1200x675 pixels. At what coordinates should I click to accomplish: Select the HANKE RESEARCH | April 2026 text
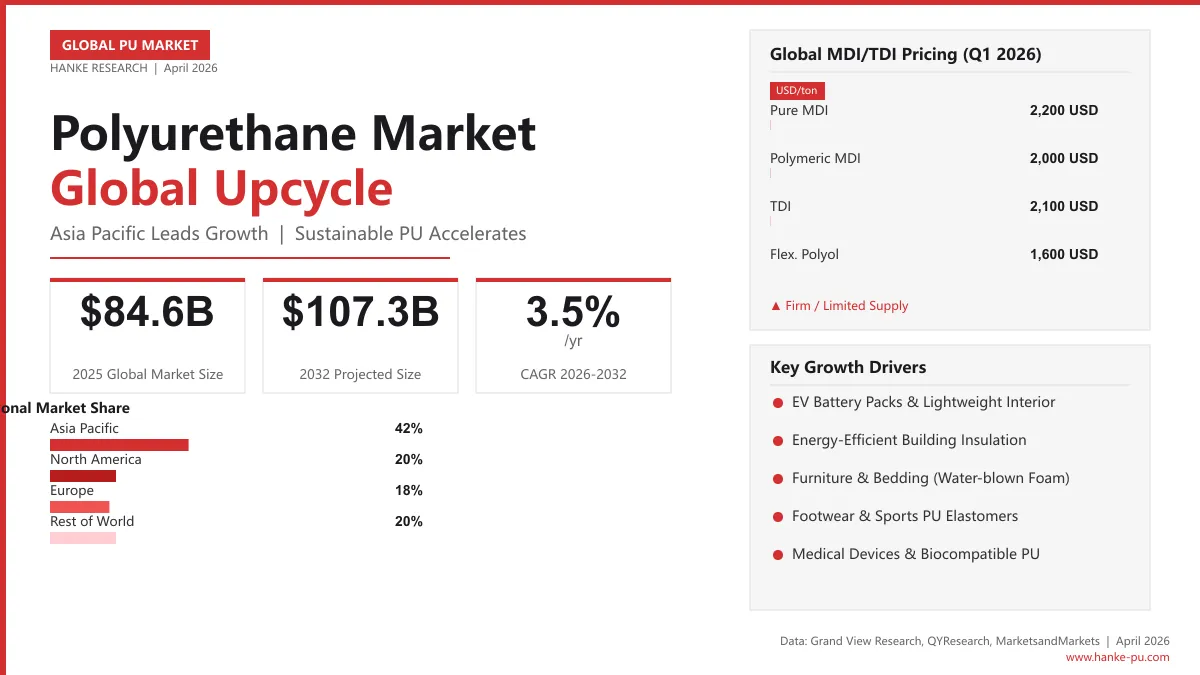pos(134,68)
